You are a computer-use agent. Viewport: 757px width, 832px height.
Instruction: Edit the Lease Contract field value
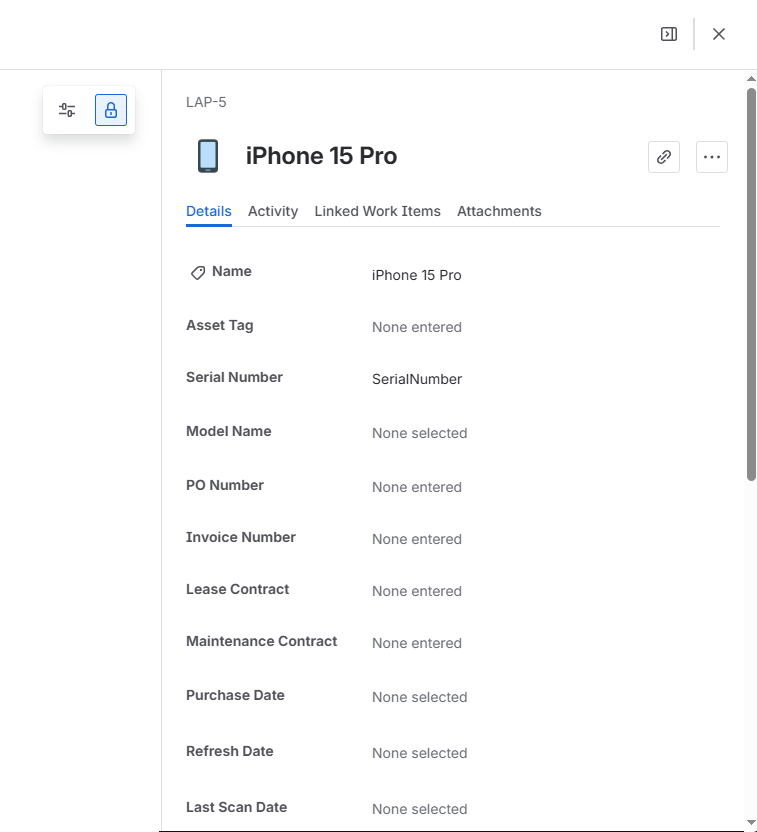click(x=416, y=592)
